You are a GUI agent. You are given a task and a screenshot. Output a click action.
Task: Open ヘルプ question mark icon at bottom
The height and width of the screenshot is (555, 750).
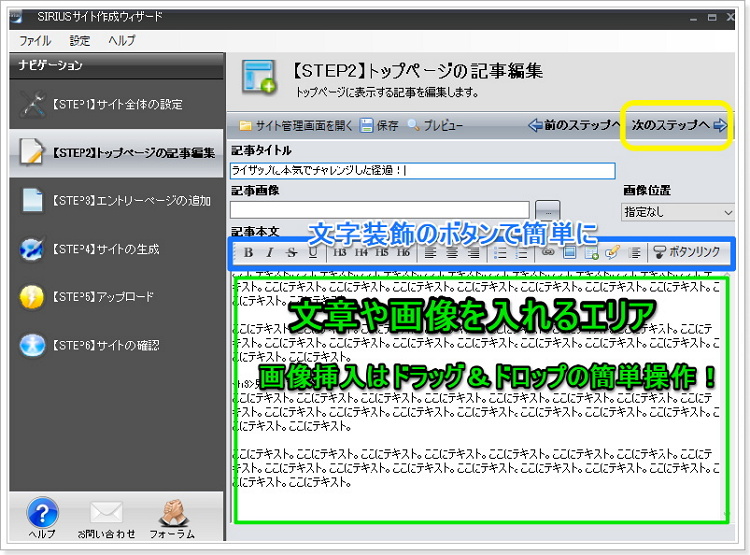click(42, 518)
